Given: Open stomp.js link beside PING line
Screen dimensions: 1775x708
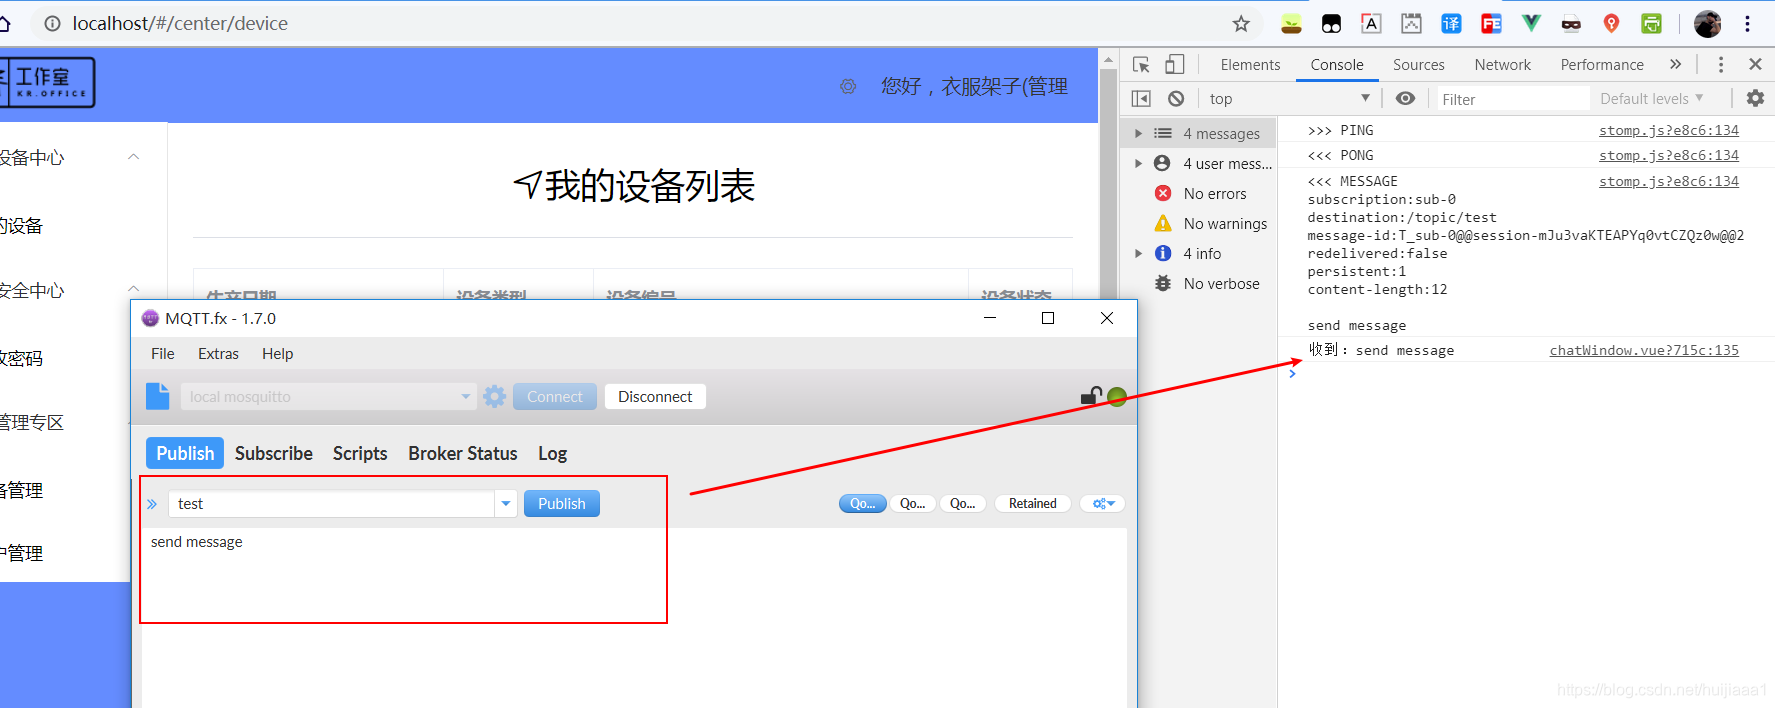Looking at the screenshot, I should coord(1669,131).
